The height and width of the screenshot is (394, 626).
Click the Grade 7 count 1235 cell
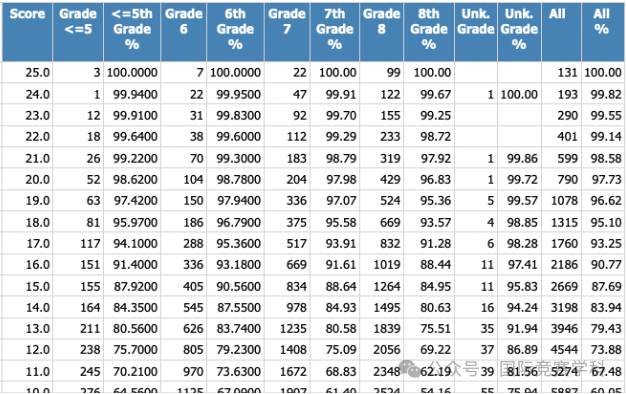click(287, 329)
